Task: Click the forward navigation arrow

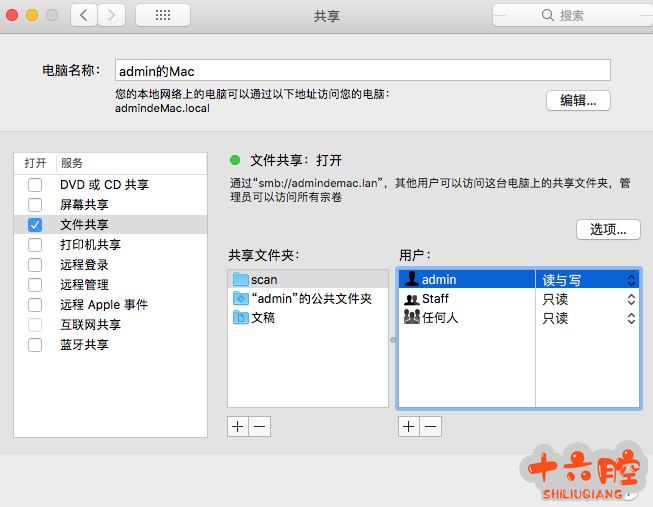Action: coord(112,15)
